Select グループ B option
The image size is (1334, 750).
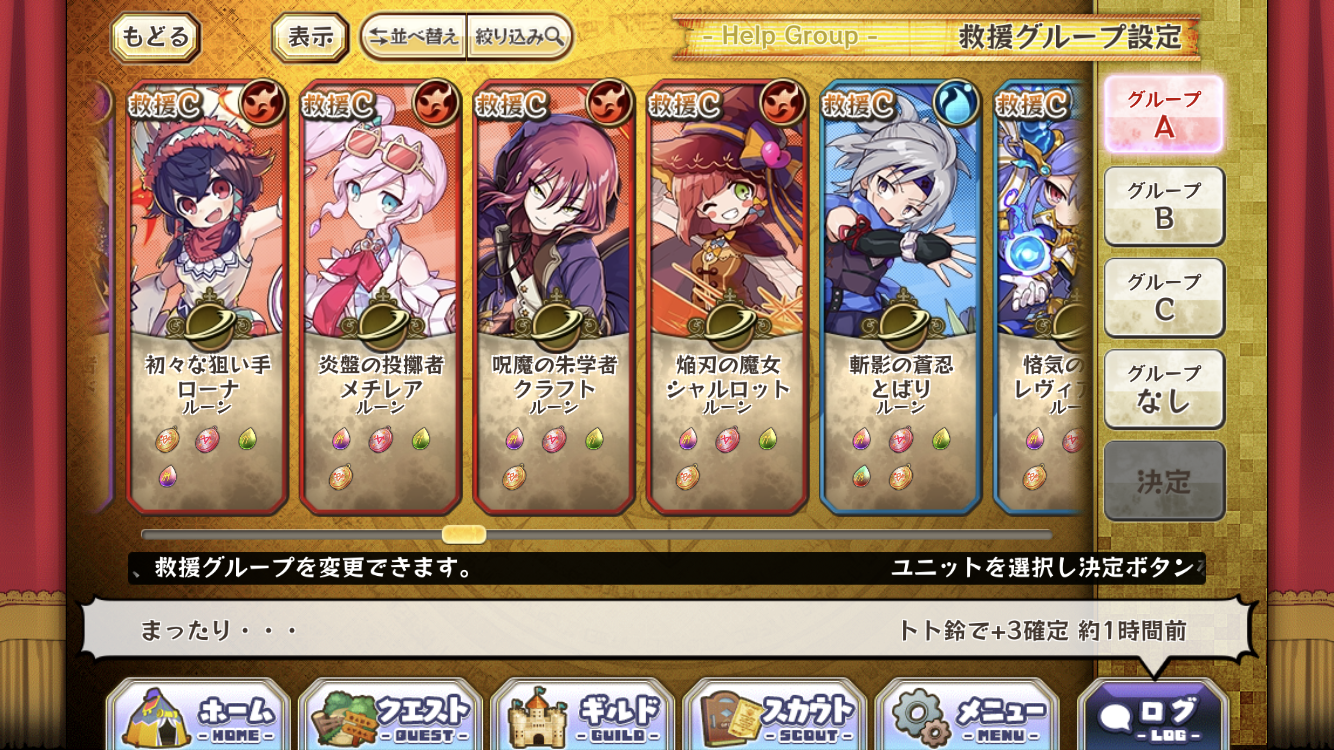coord(1164,206)
